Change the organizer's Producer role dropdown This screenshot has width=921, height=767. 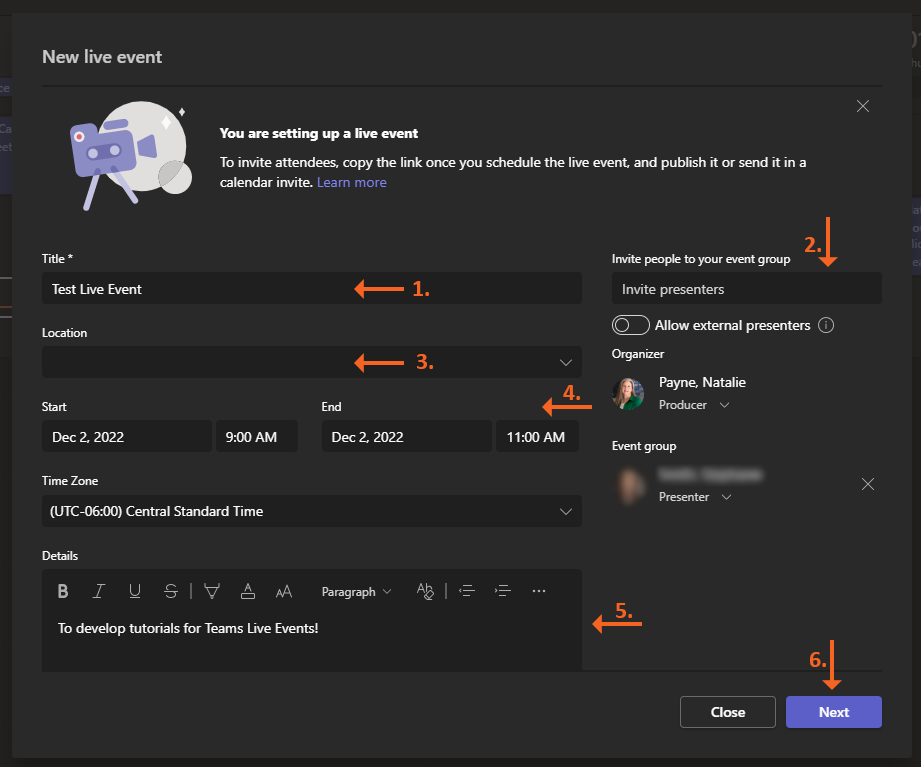coord(694,405)
